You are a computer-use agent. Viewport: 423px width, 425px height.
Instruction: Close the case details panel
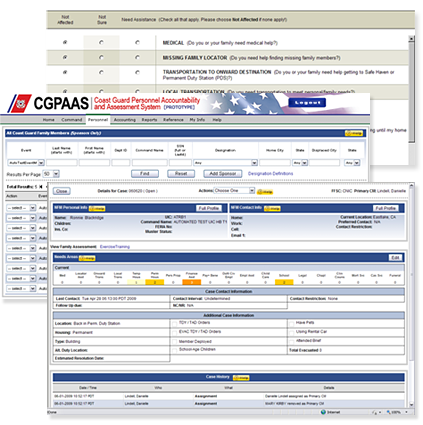(62, 191)
